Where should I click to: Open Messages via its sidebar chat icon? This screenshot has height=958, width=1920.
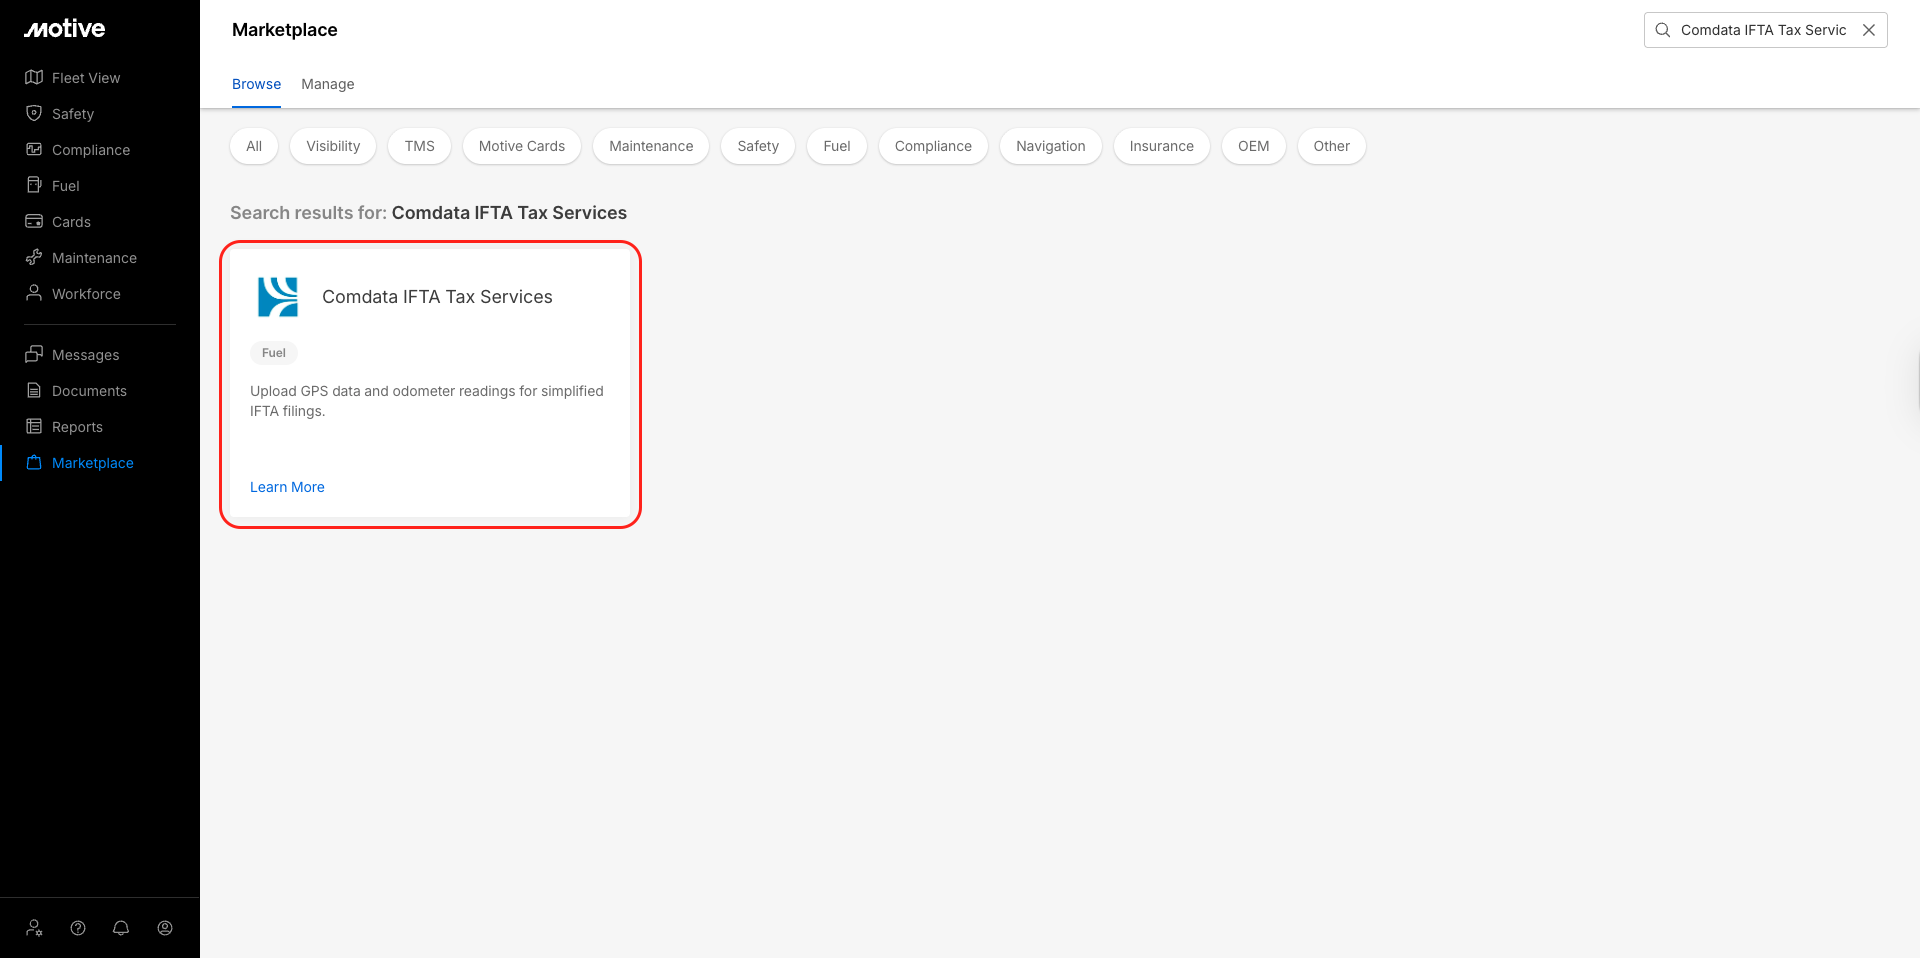(x=34, y=354)
